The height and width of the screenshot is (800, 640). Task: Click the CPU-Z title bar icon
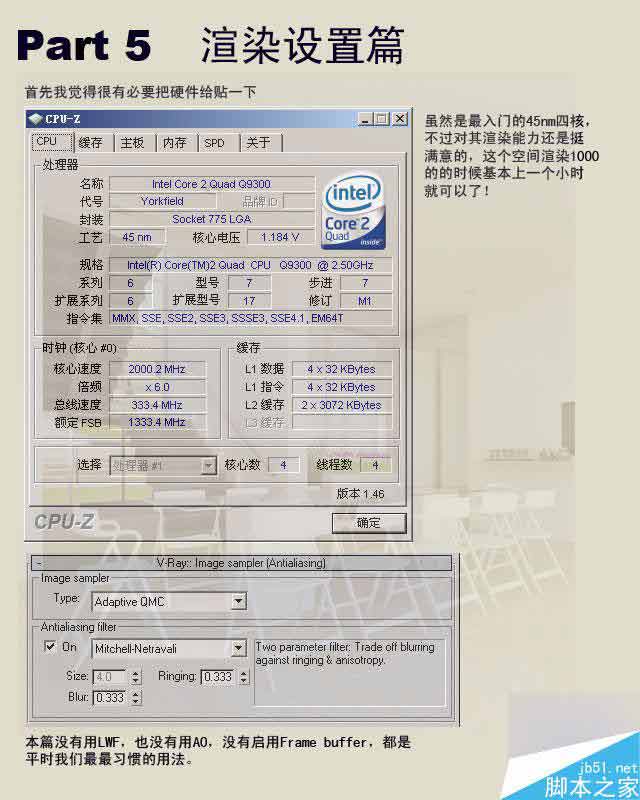coord(35,119)
